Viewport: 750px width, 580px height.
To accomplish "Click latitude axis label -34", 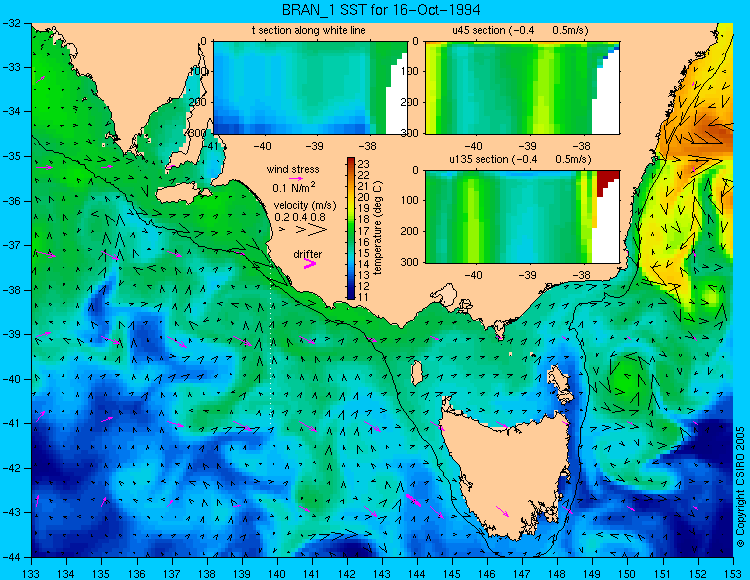I will pyautogui.click(x=11, y=111).
